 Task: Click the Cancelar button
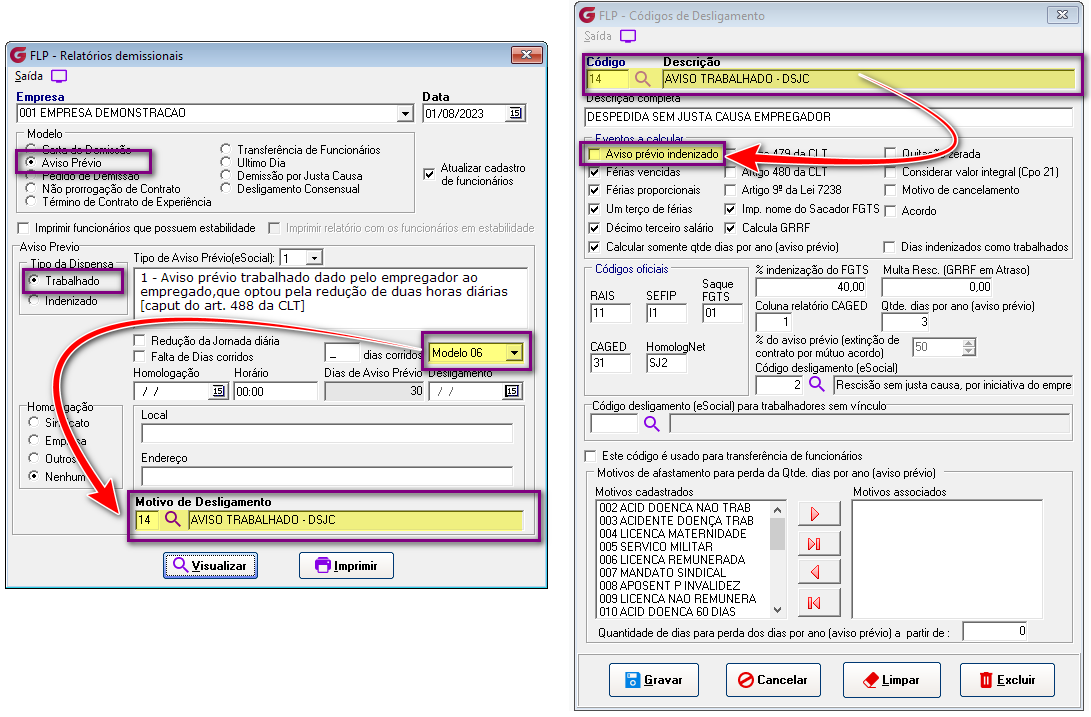tap(773, 679)
